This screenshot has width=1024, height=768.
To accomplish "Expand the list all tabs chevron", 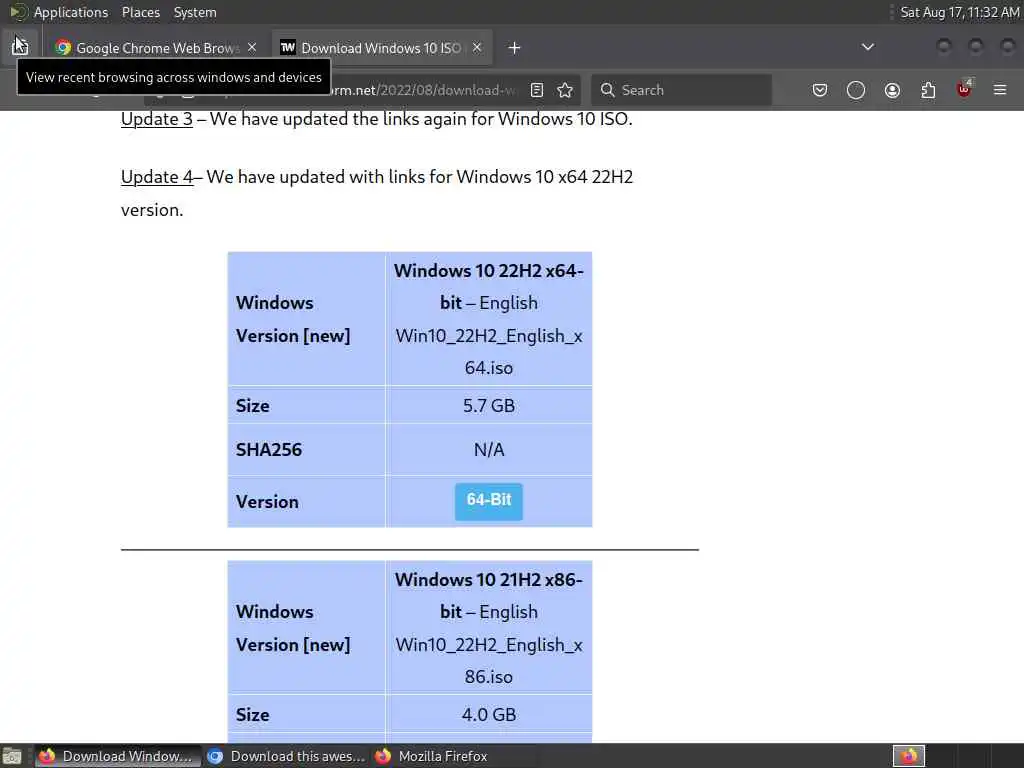I will click(x=868, y=47).
